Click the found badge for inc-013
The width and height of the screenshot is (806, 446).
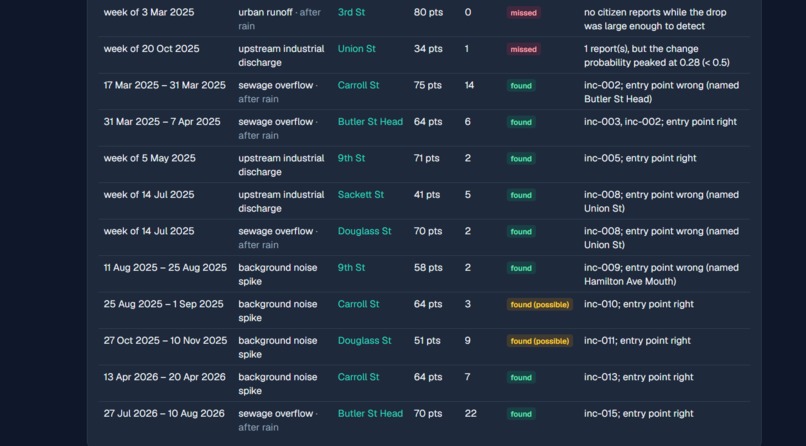click(x=521, y=378)
